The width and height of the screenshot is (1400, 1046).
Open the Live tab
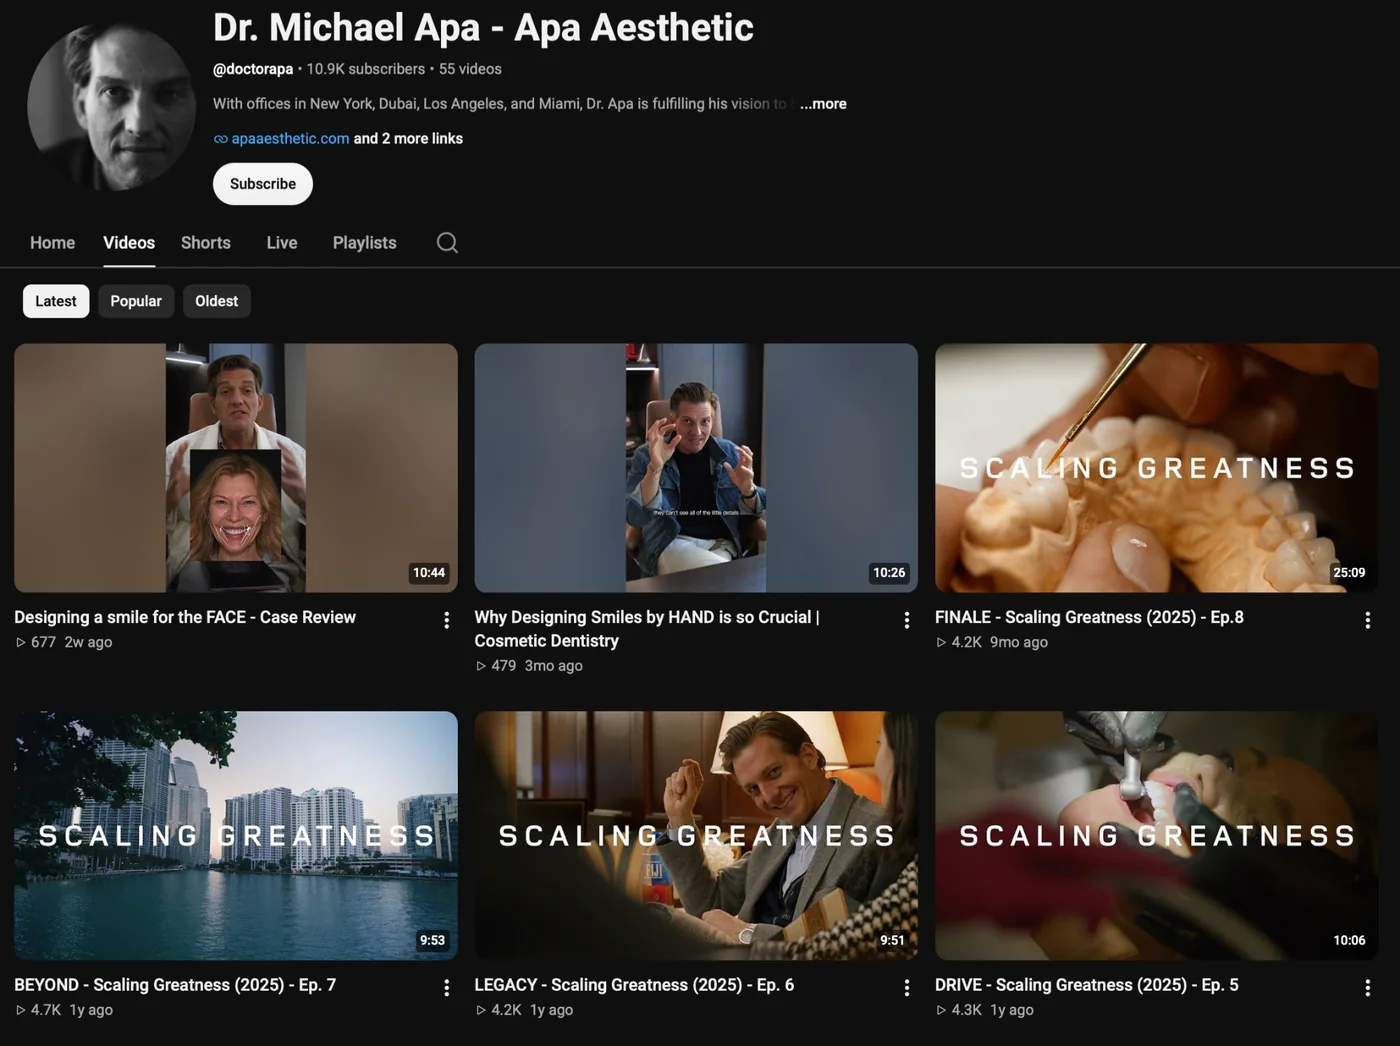(x=282, y=243)
